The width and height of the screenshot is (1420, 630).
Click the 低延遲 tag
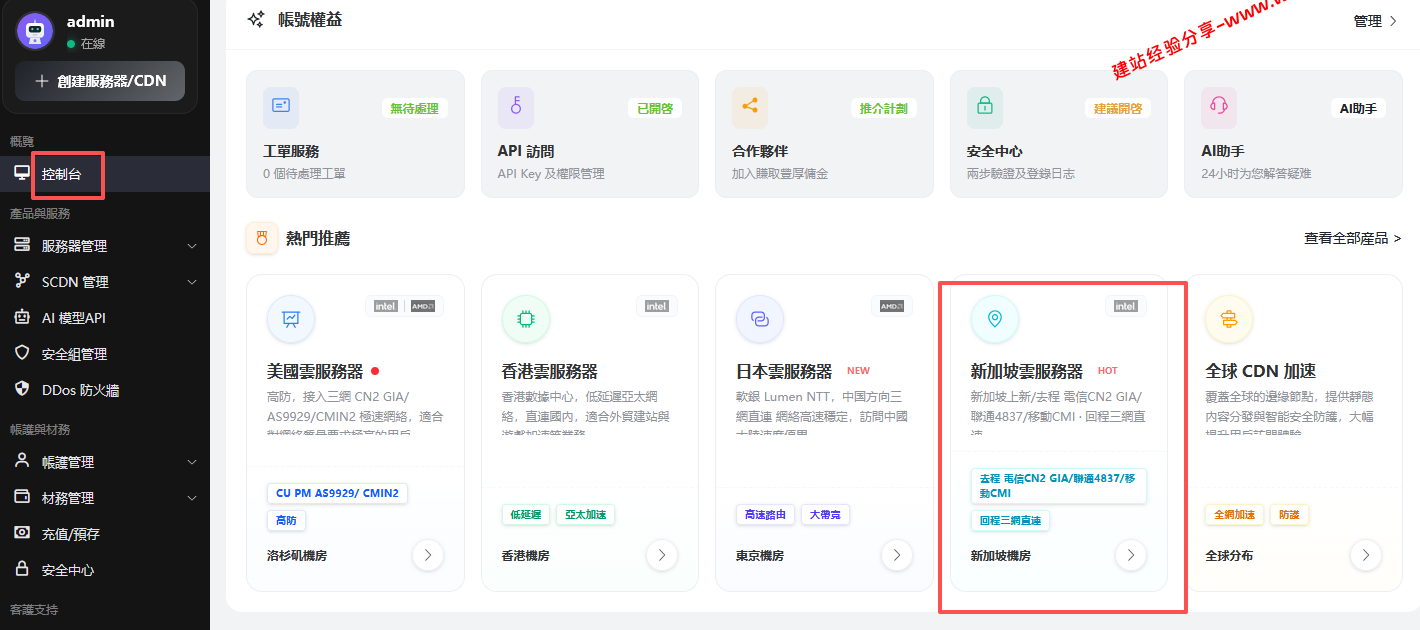[x=525, y=515]
